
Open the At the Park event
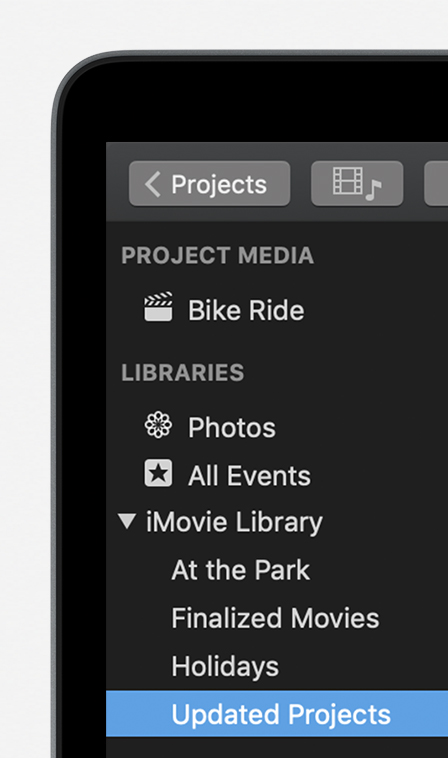point(240,570)
